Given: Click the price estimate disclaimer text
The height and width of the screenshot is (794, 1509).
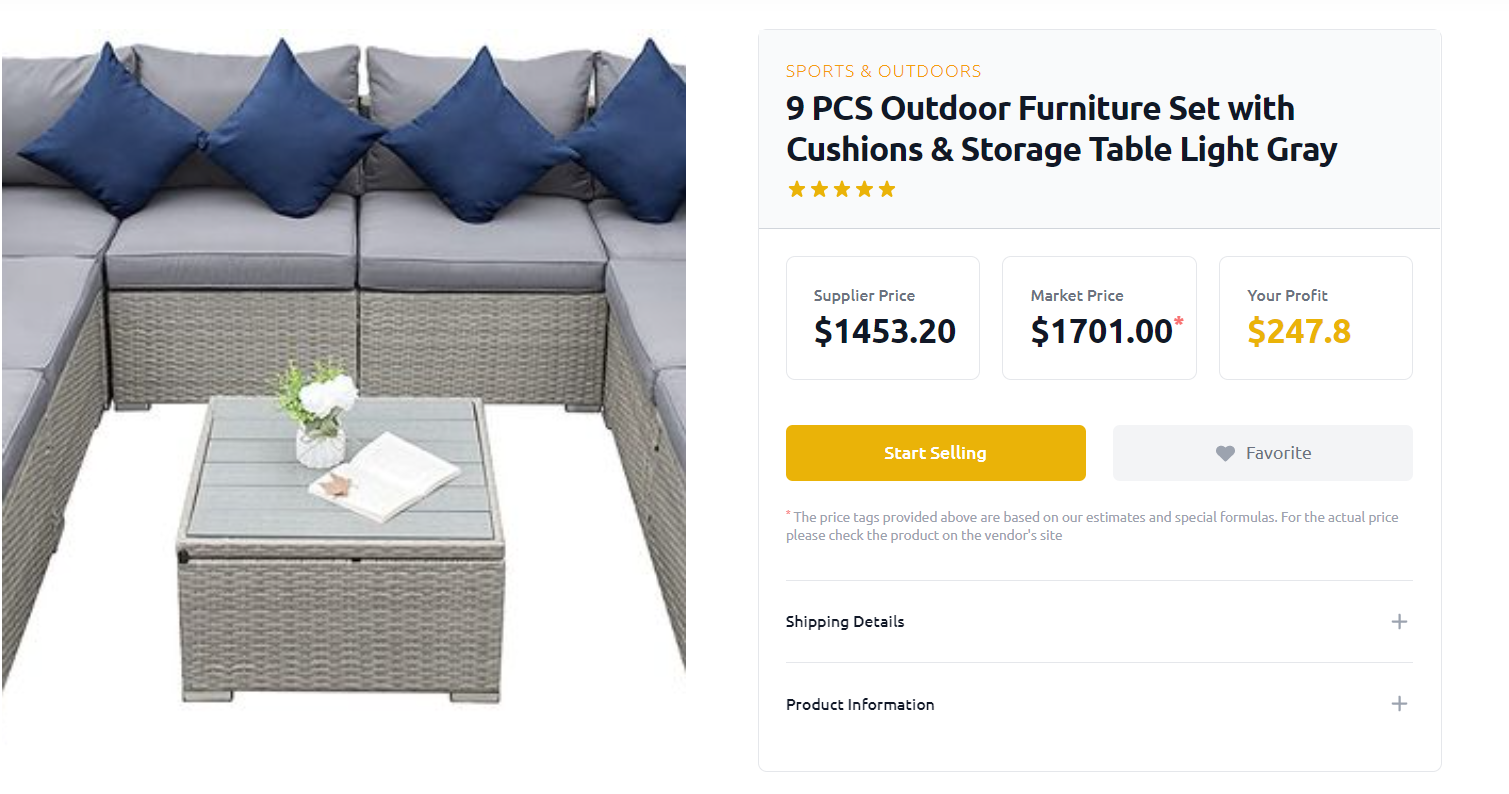Looking at the screenshot, I should pos(1092,526).
